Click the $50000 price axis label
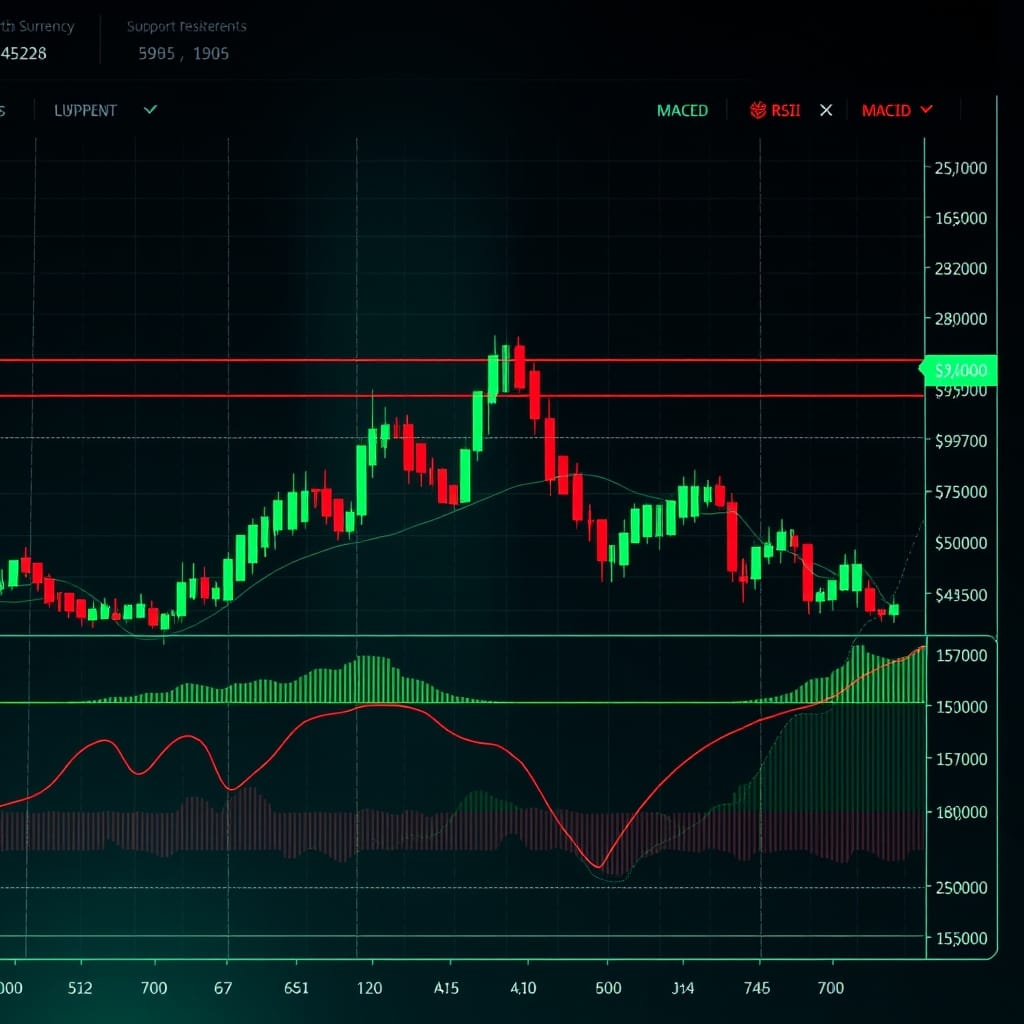 pyautogui.click(x=961, y=543)
